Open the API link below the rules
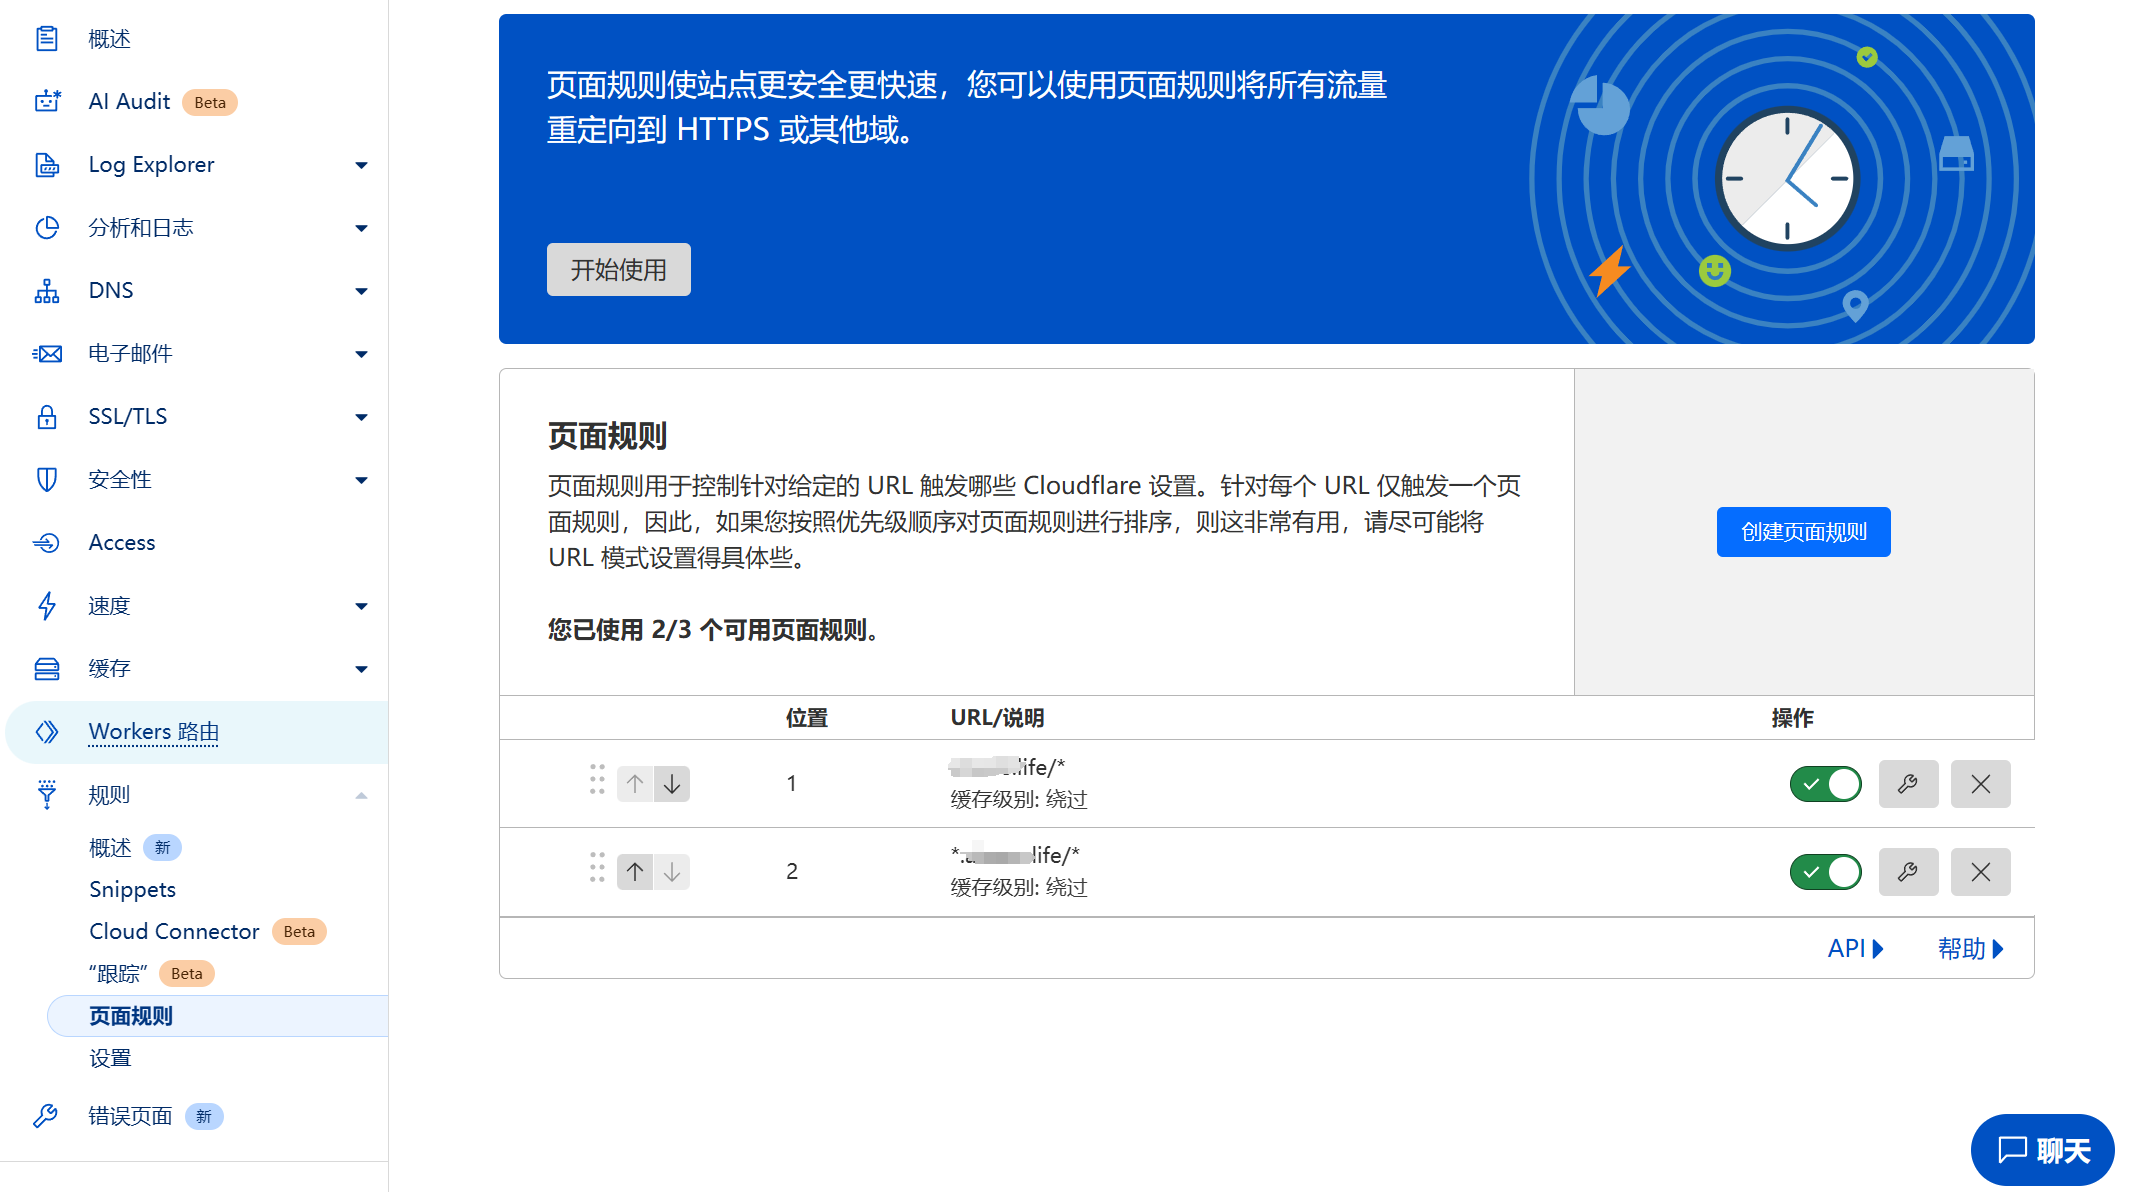 [x=1855, y=948]
